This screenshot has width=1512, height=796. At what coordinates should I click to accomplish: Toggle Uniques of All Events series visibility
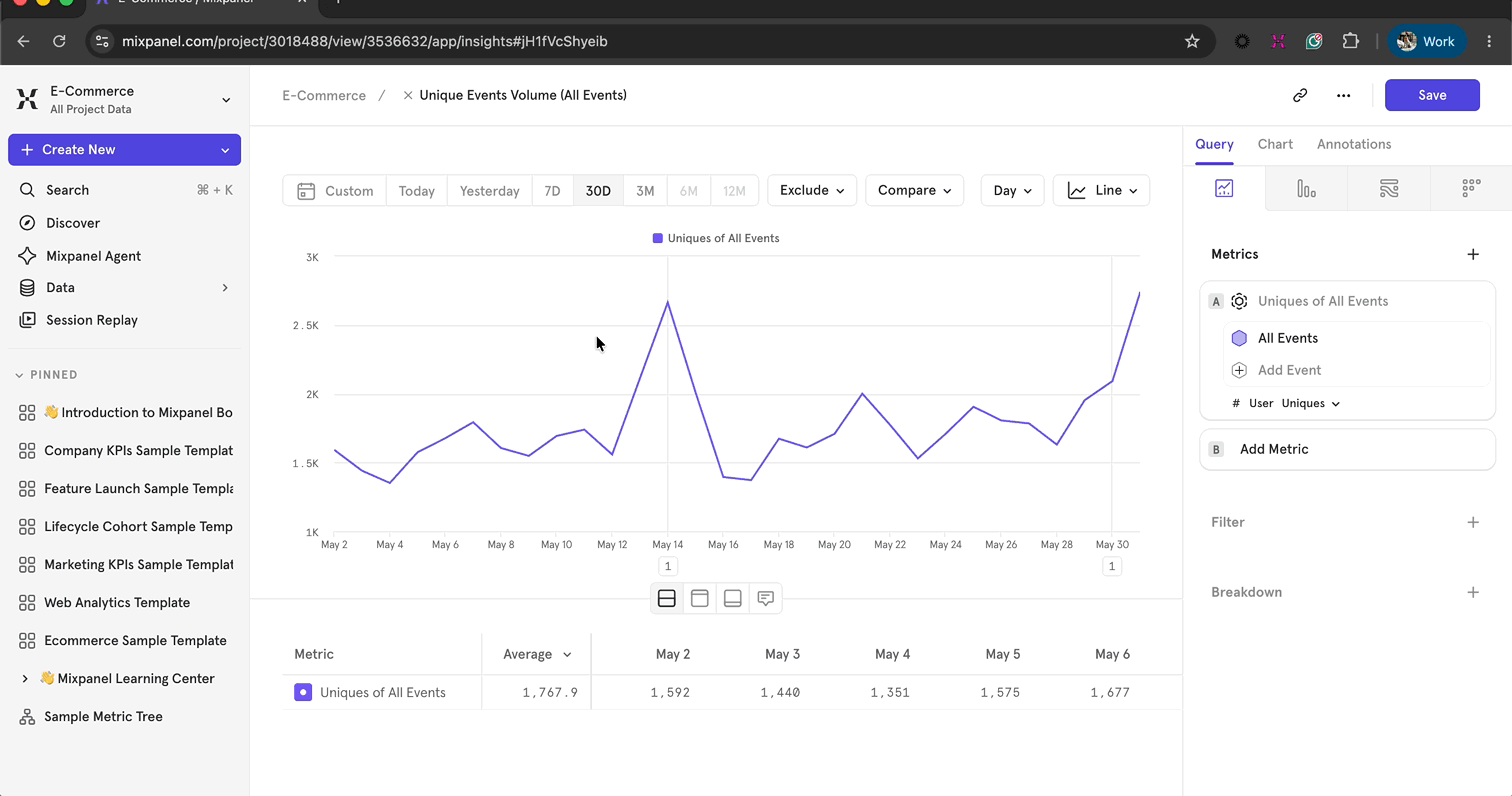[x=303, y=692]
